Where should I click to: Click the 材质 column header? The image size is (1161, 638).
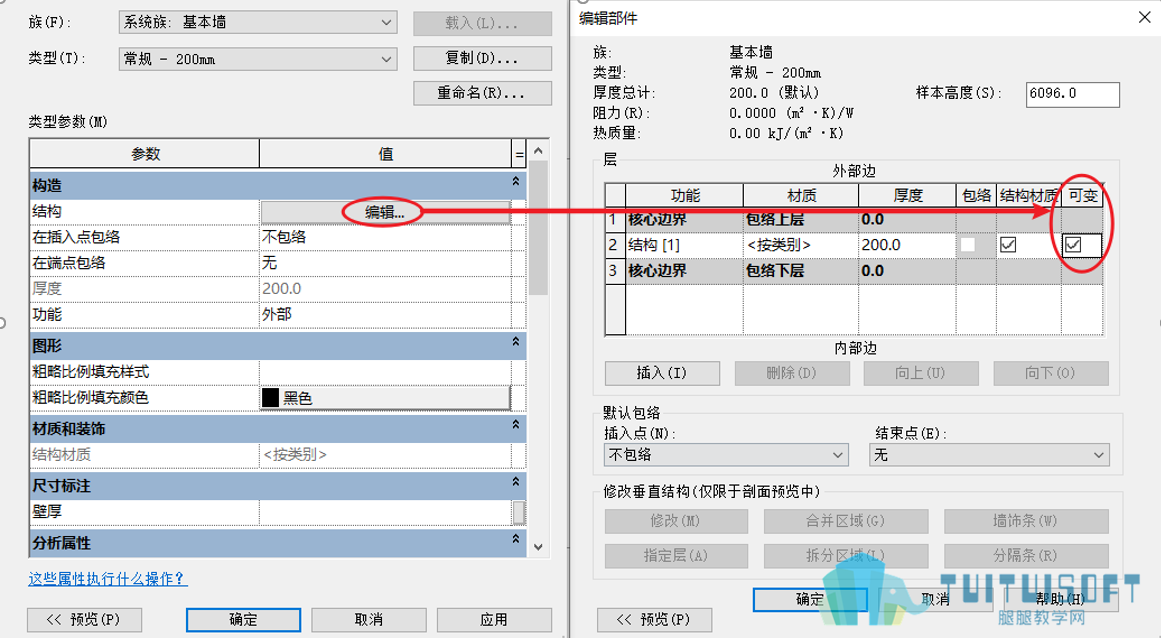pos(801,195)
